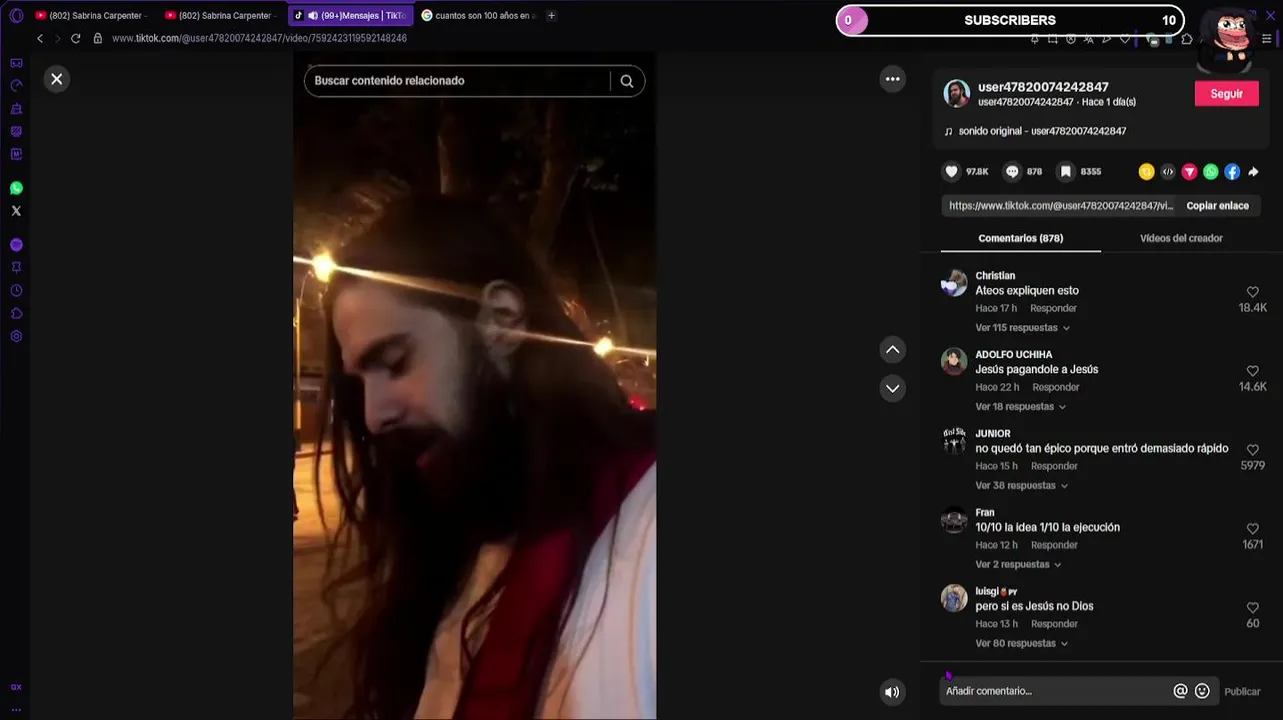The image size is (1283, 720).
Task: Switch to Videos del creador tab
Action: [x=1181, y=238]
